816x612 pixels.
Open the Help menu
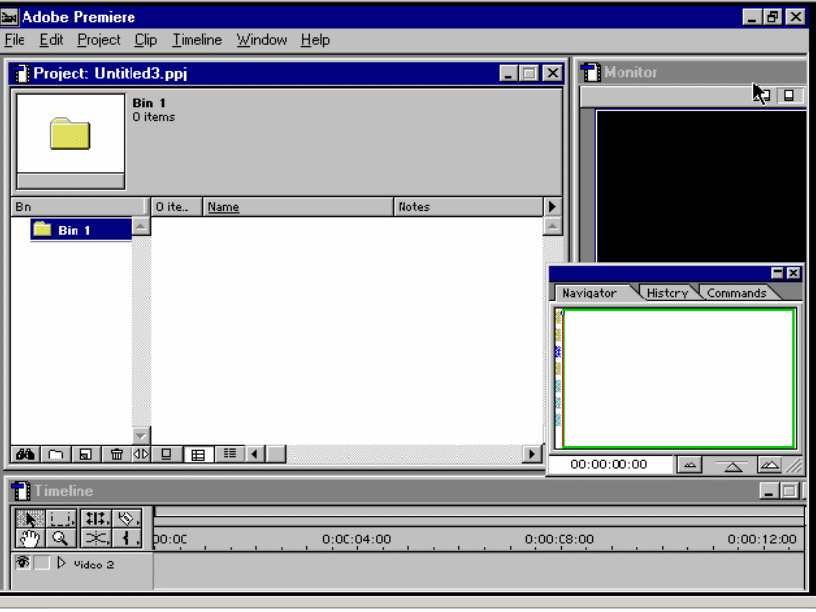(x=315, y=40)
